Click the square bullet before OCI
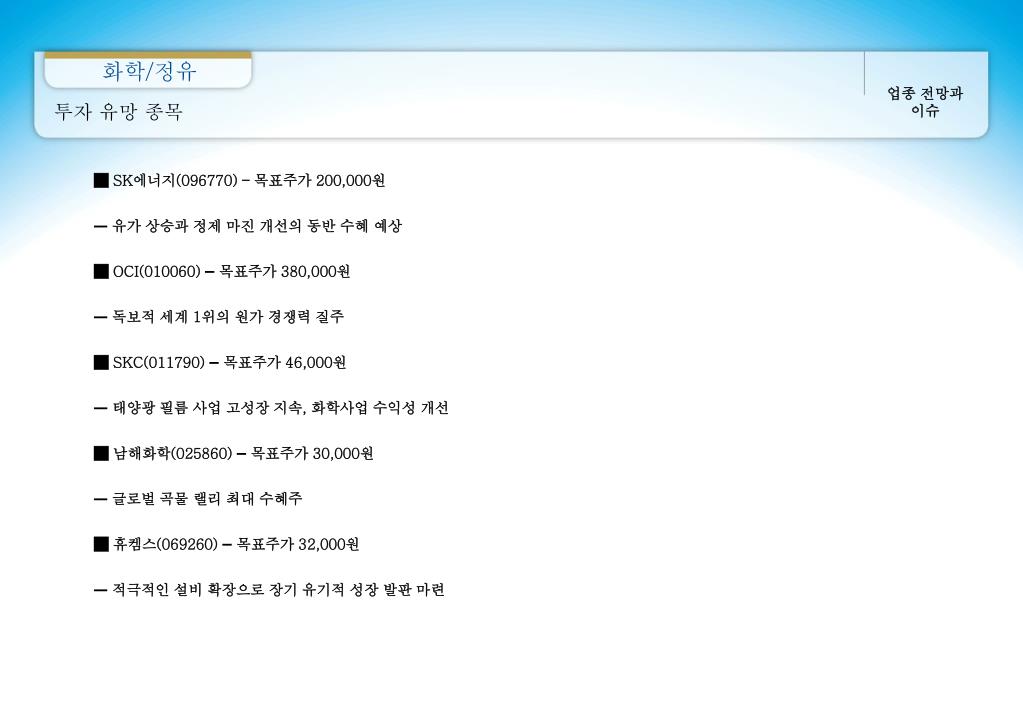 pos(101,271)
